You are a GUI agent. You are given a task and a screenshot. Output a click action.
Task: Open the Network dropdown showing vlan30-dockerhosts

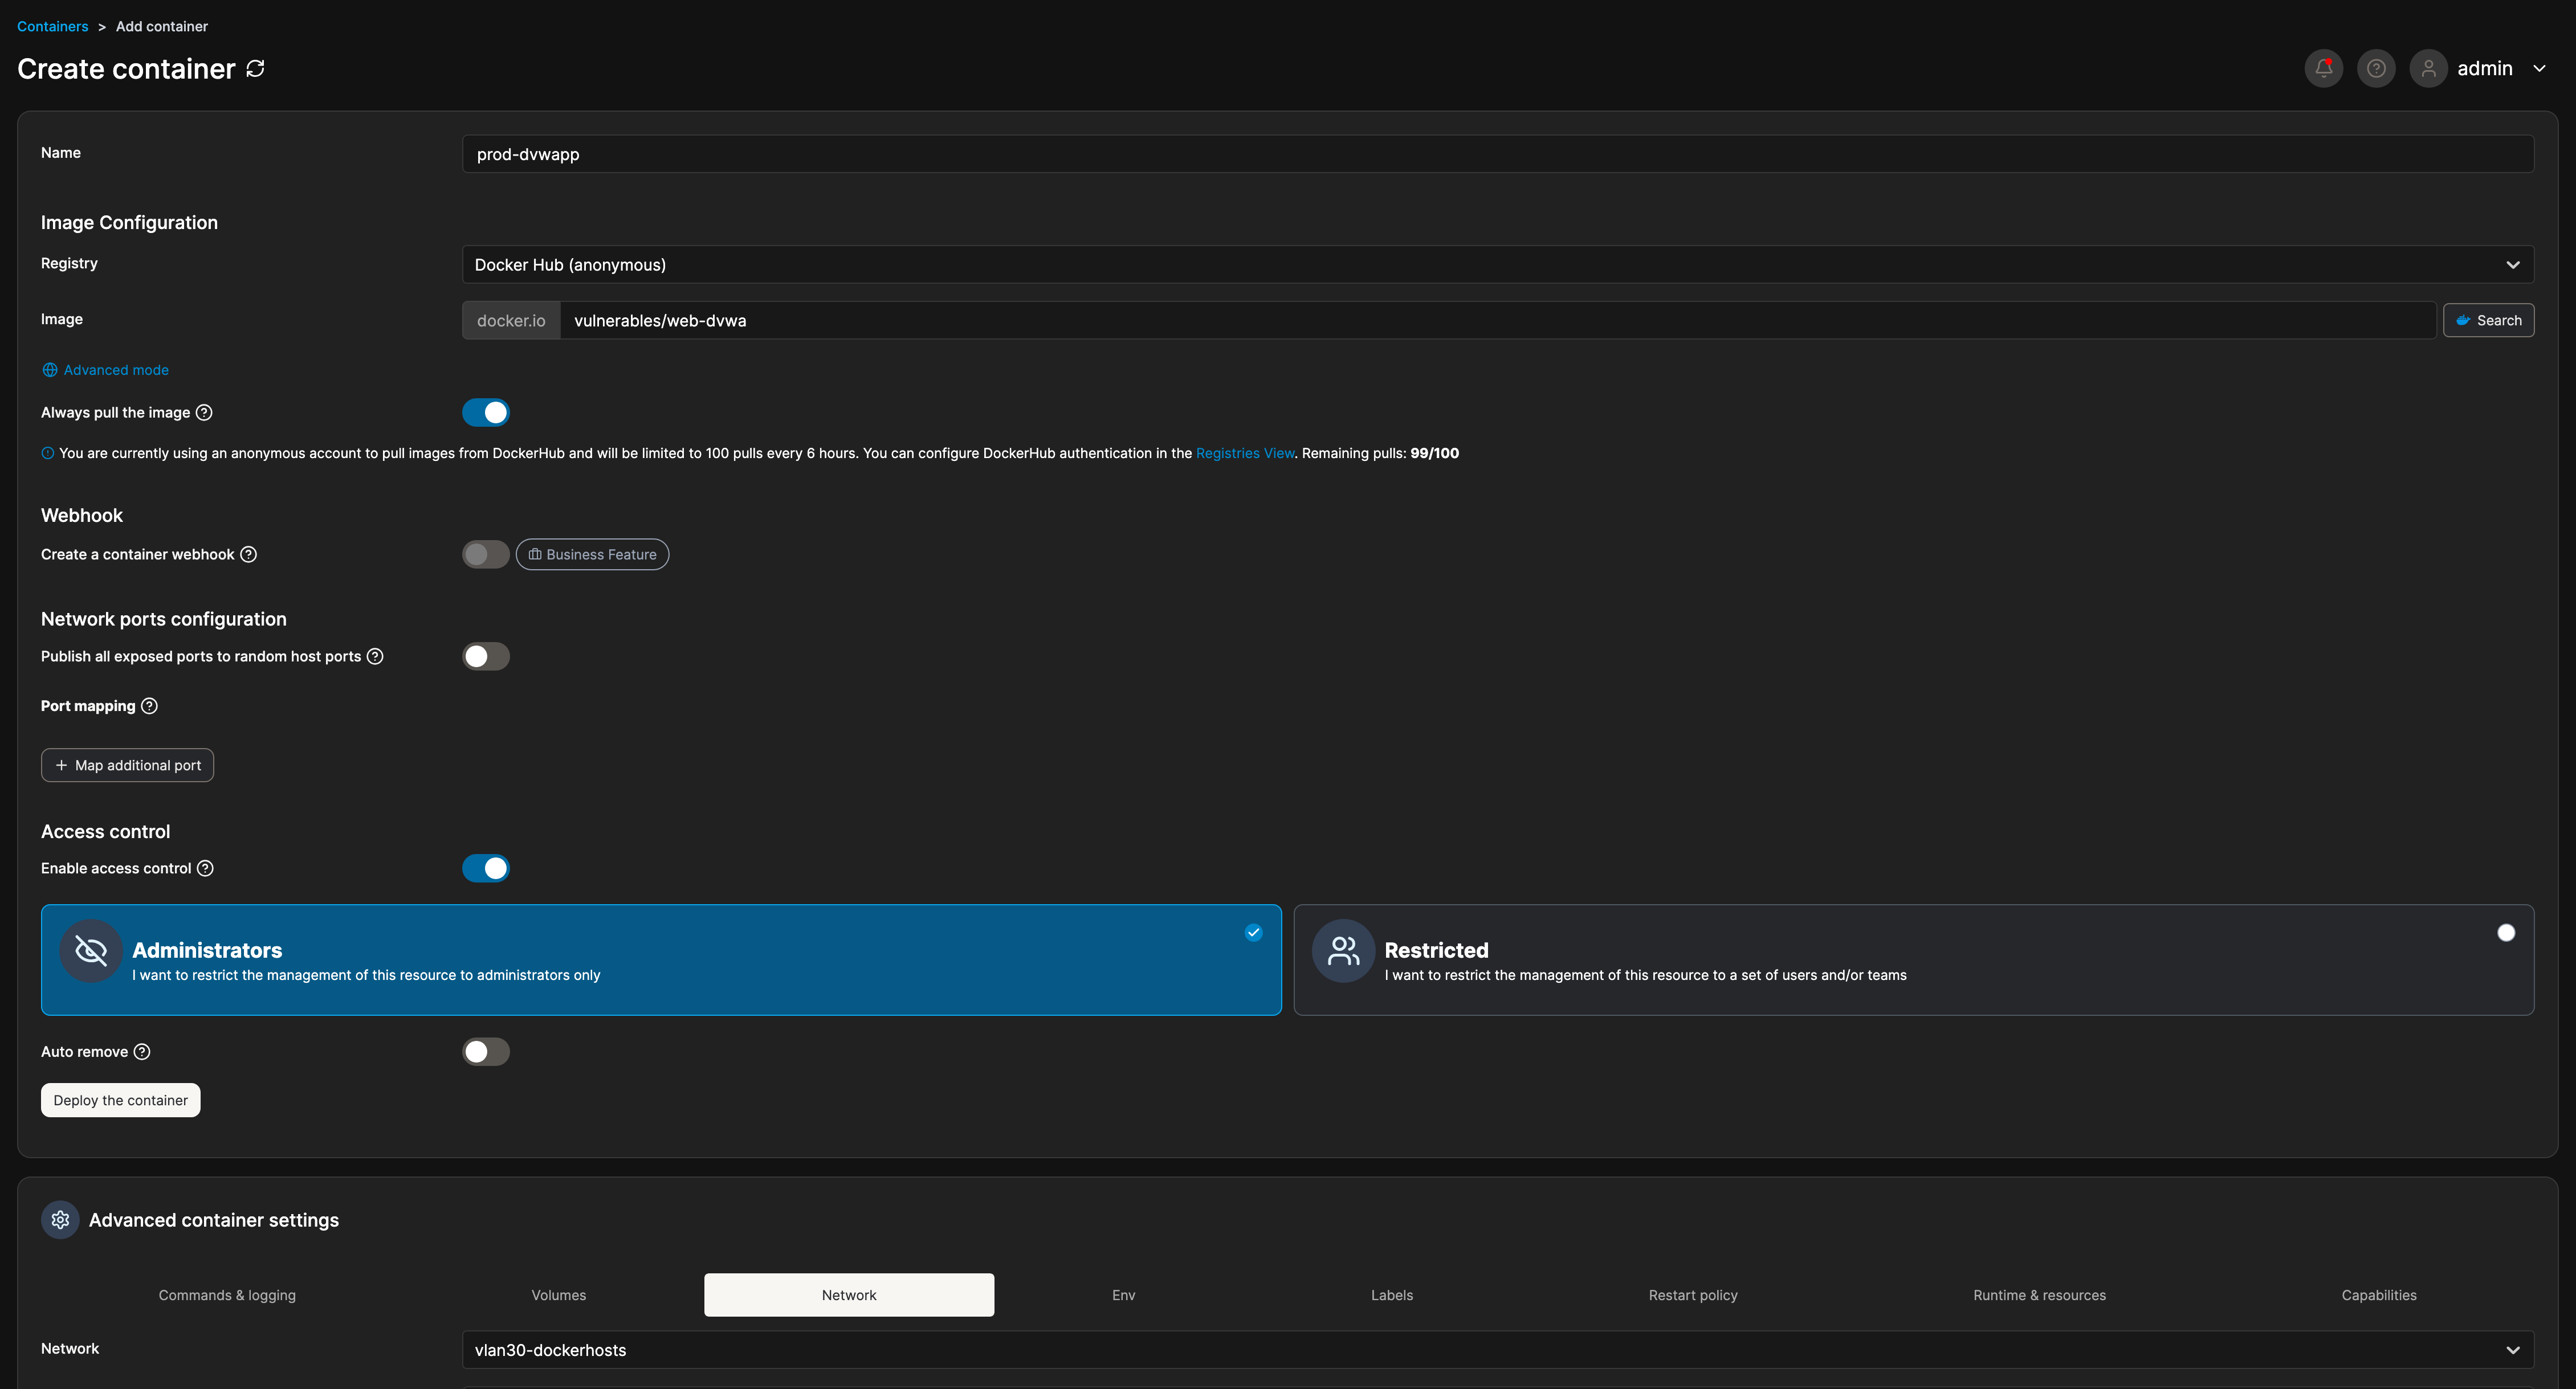[x=1498, y=1350]
